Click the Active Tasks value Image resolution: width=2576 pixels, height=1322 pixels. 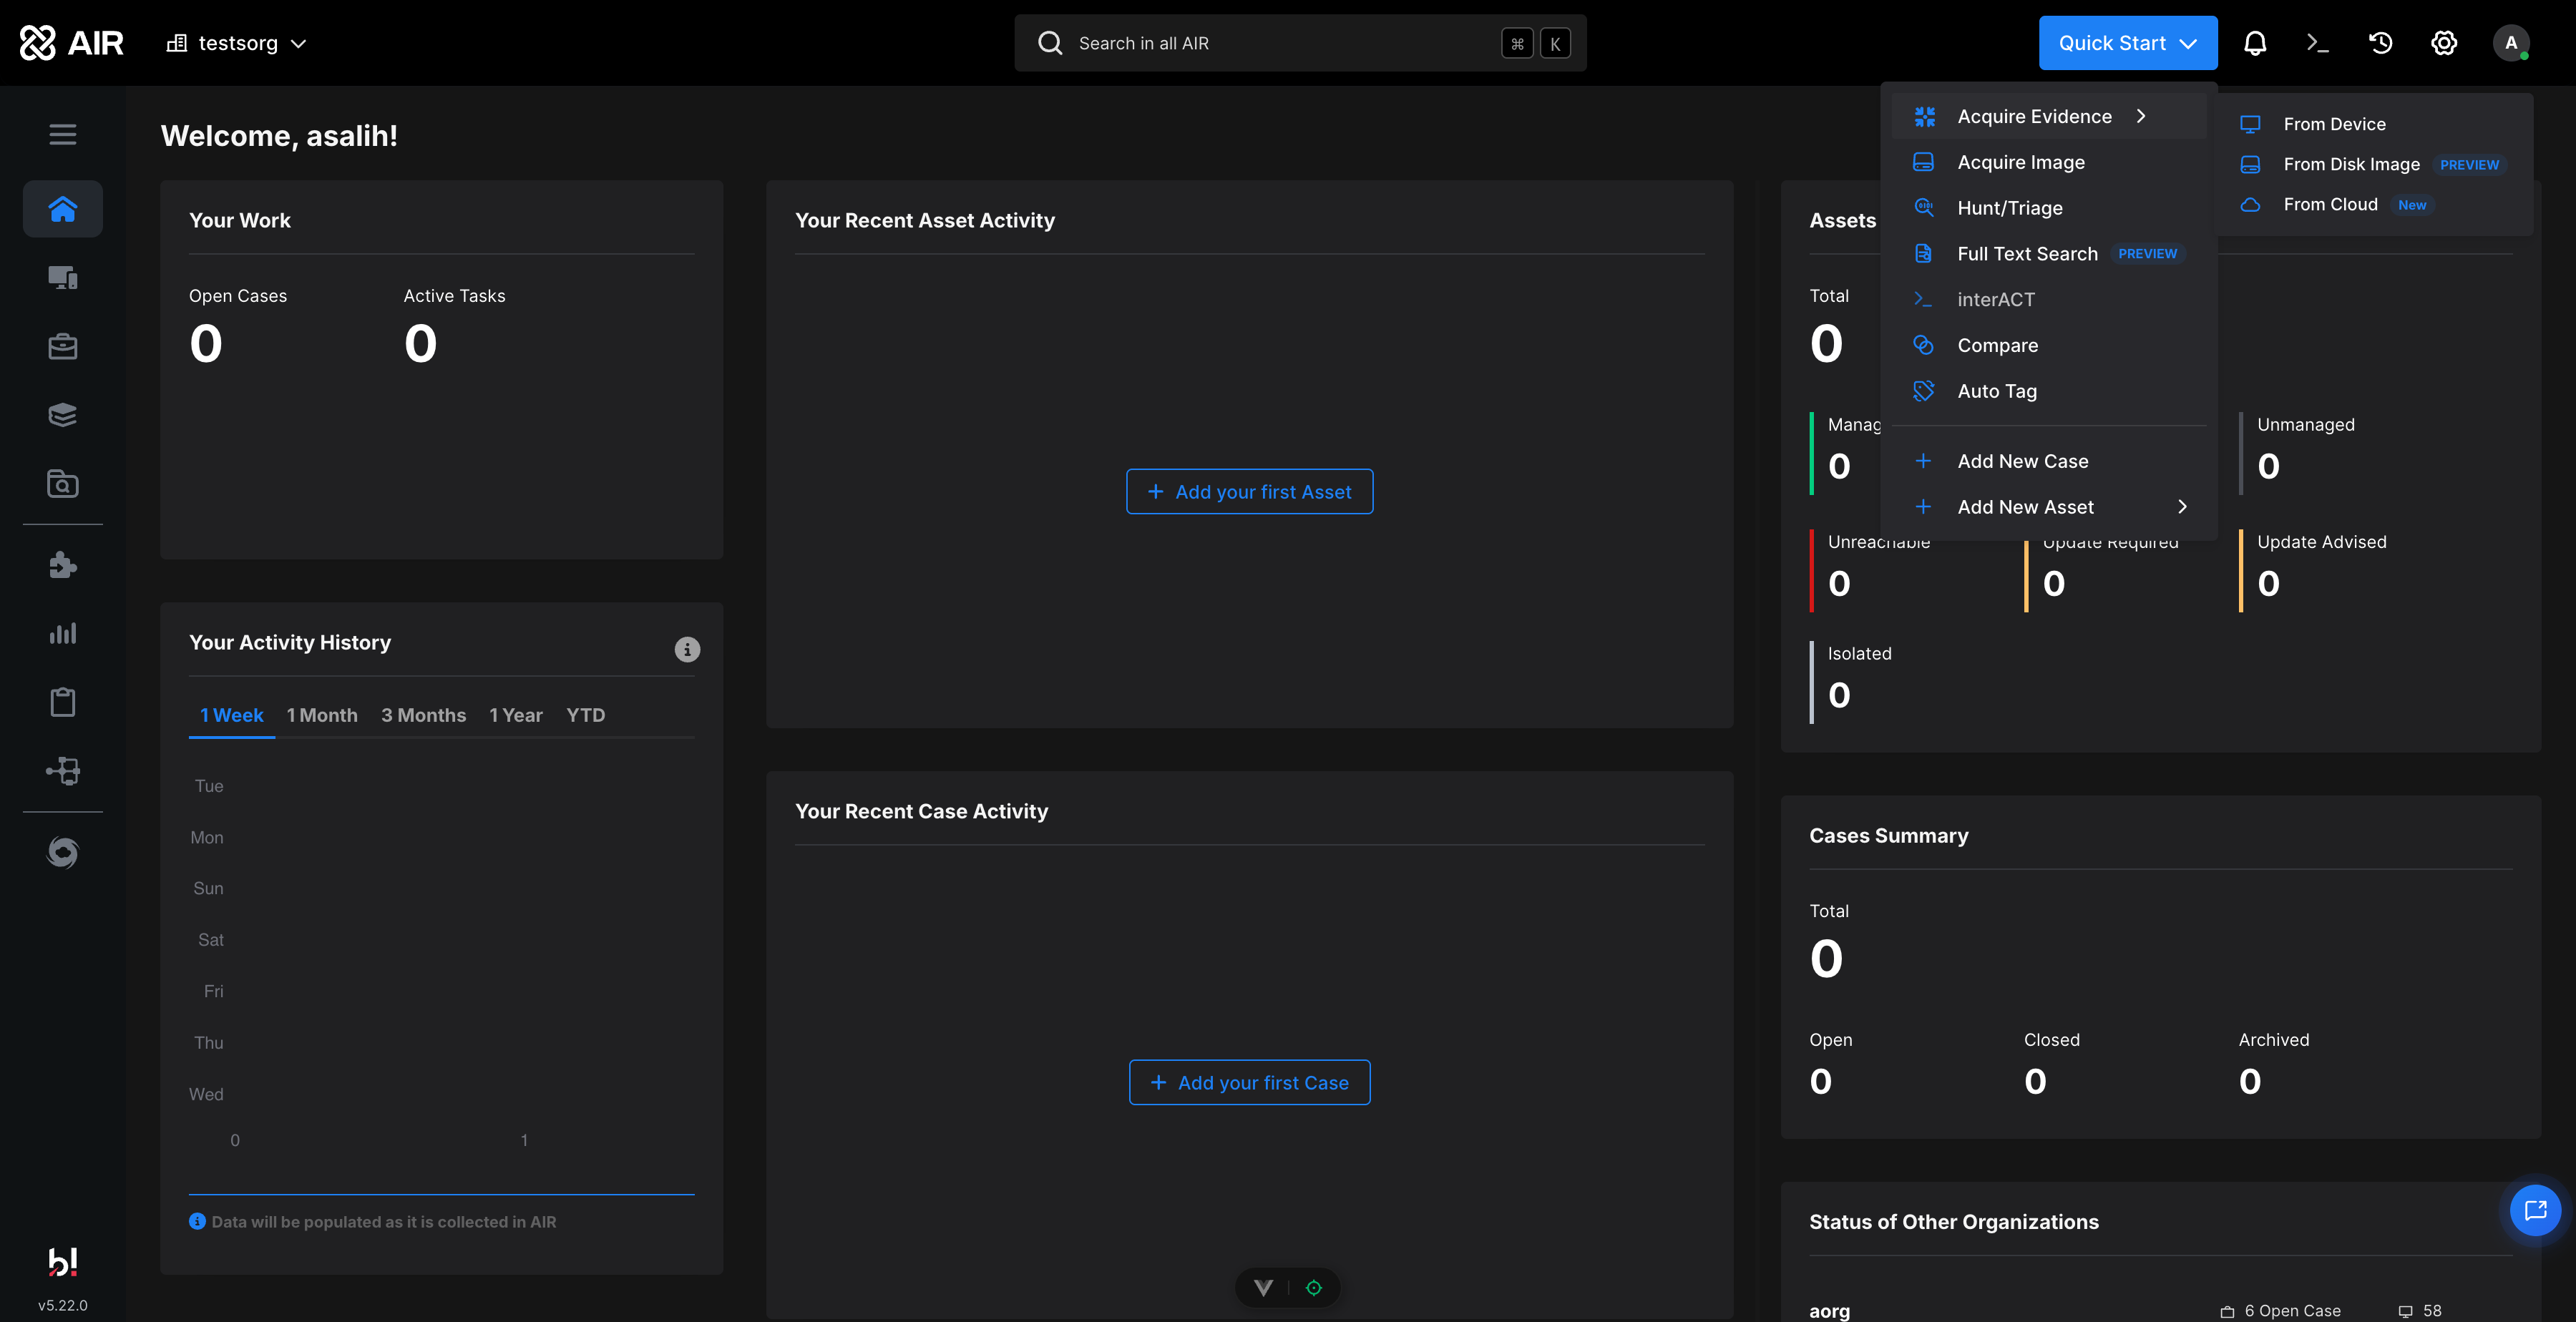(421, 343)
